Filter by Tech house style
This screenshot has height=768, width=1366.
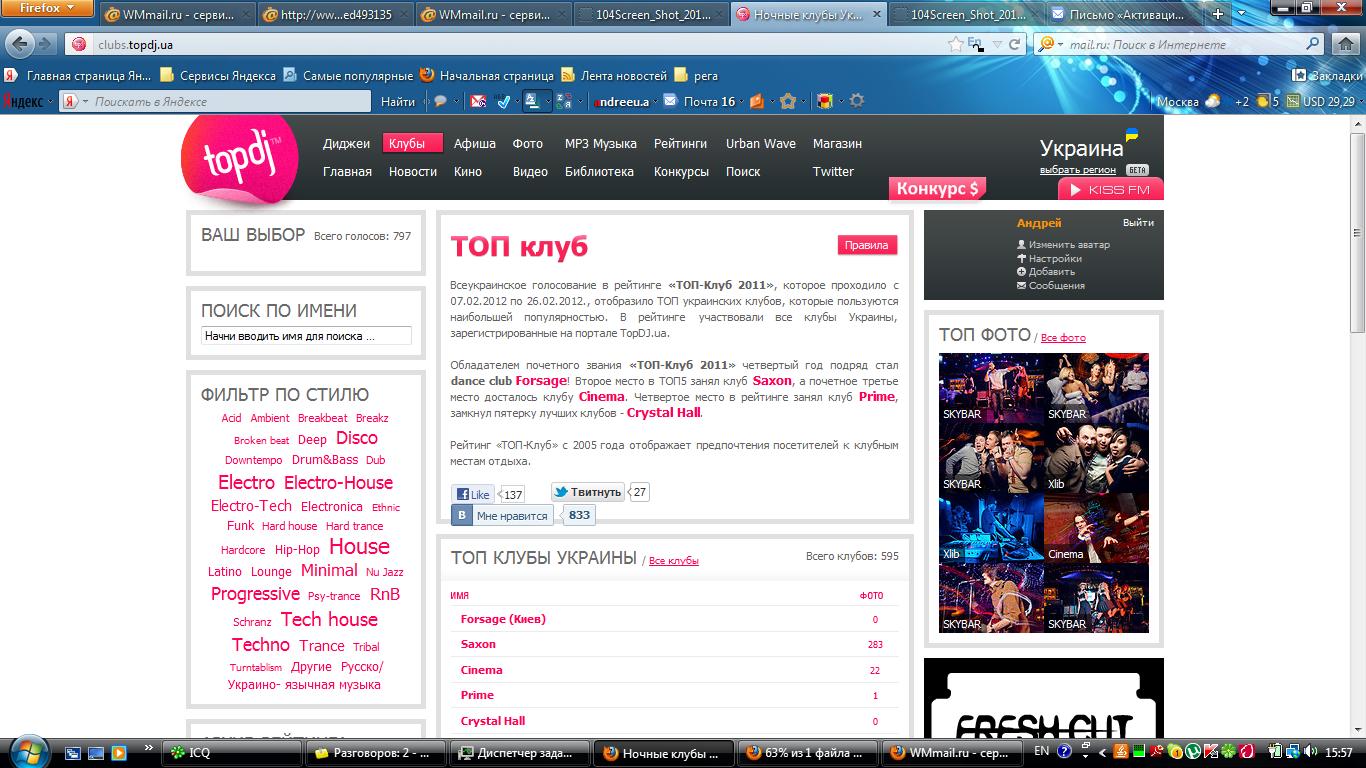pyautogui.click(x=329, y=619)
